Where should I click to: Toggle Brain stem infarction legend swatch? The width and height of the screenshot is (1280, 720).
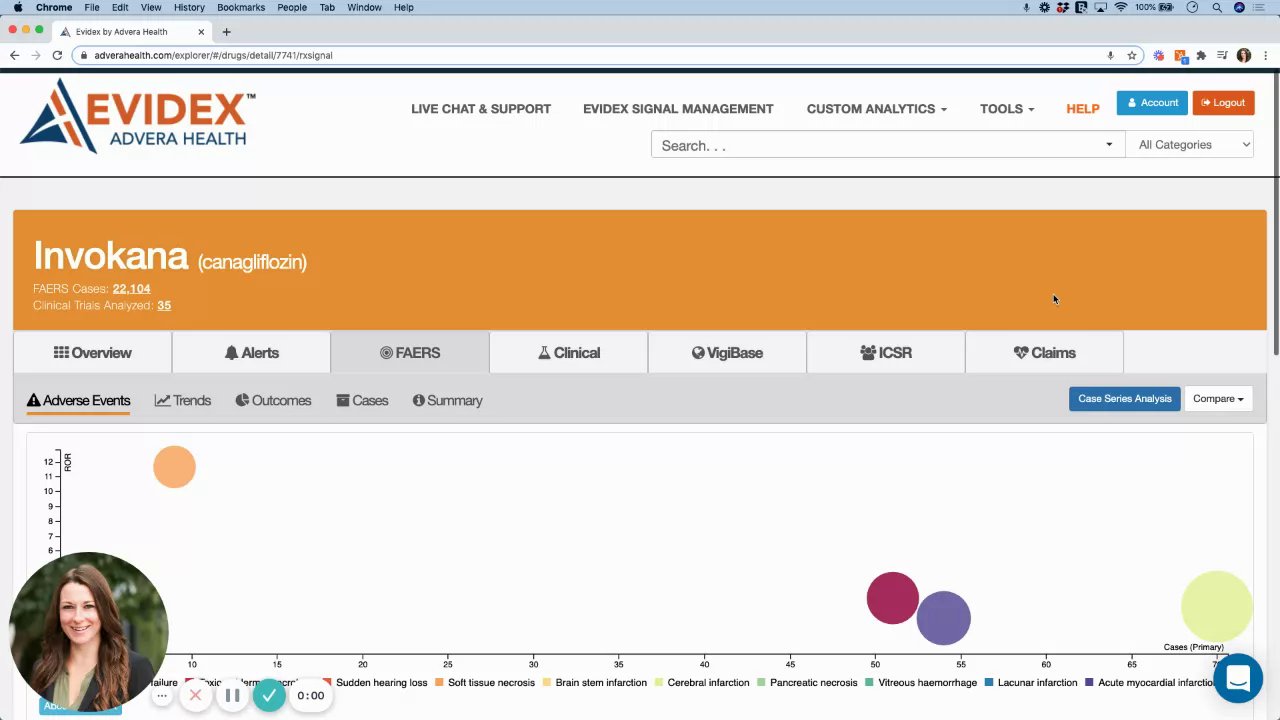pos(547,682)
